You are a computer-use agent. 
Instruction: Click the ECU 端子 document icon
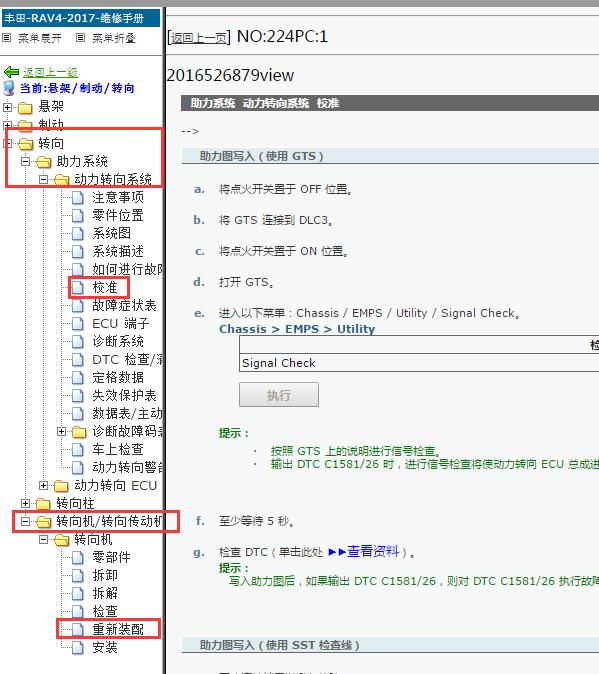pyautogui.click(x=78, y=324)
